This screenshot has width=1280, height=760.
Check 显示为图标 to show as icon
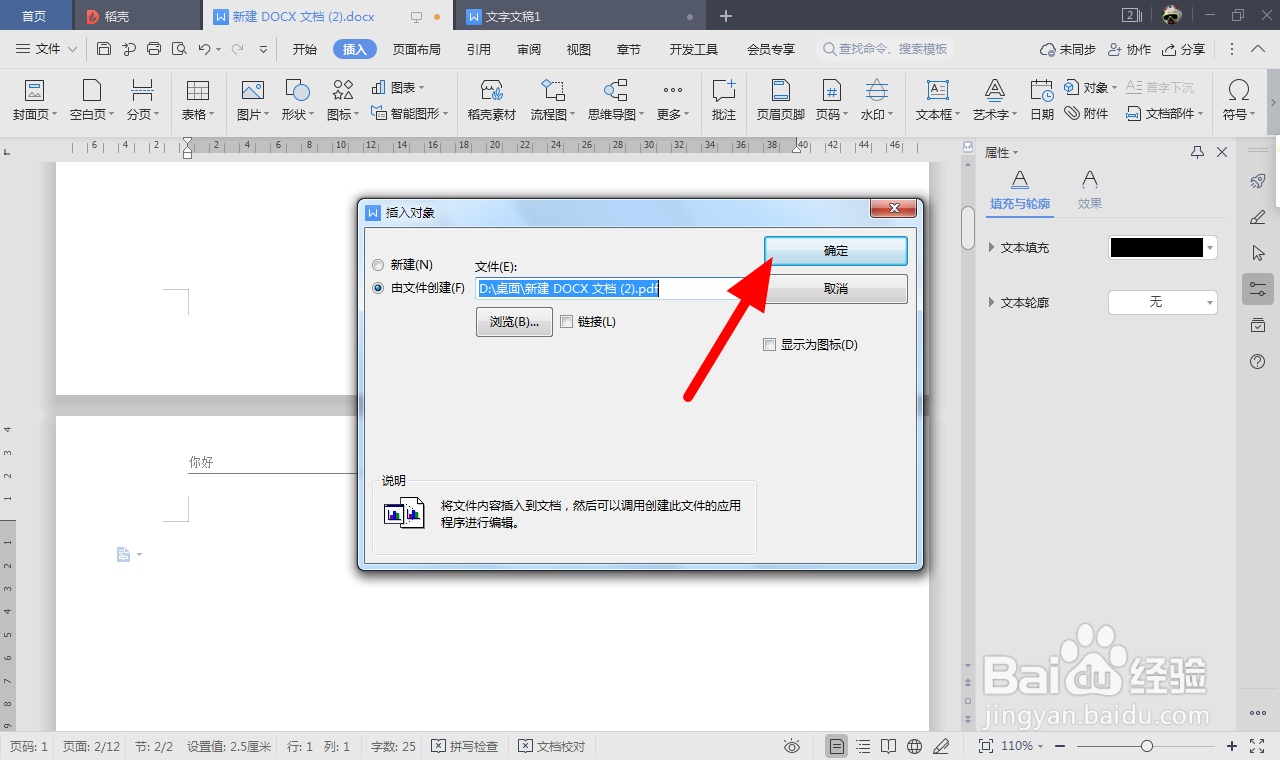pyautogui.click(x=770, y=344)
